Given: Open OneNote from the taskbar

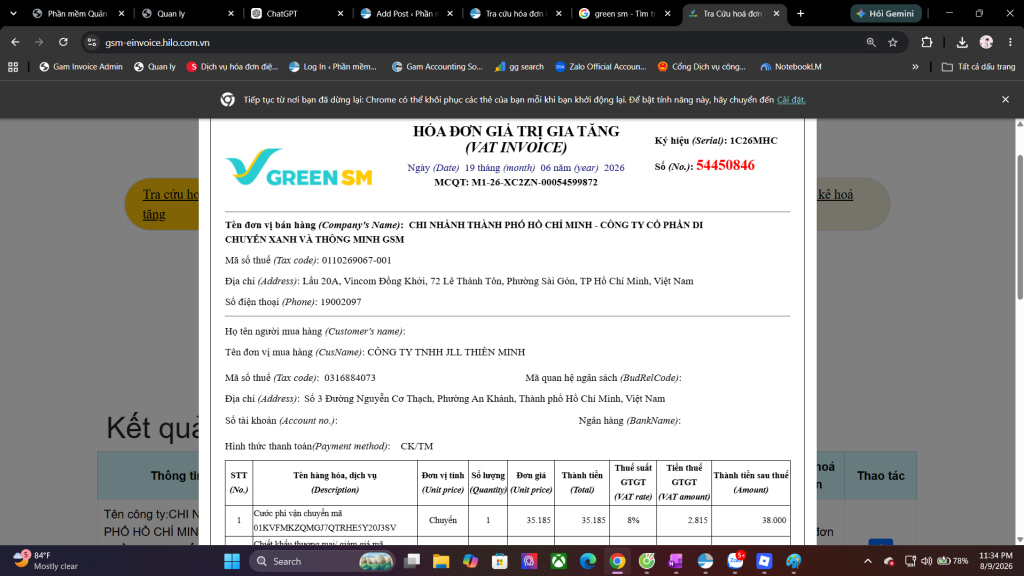Looking at the screenshot, I should (676, 561).
